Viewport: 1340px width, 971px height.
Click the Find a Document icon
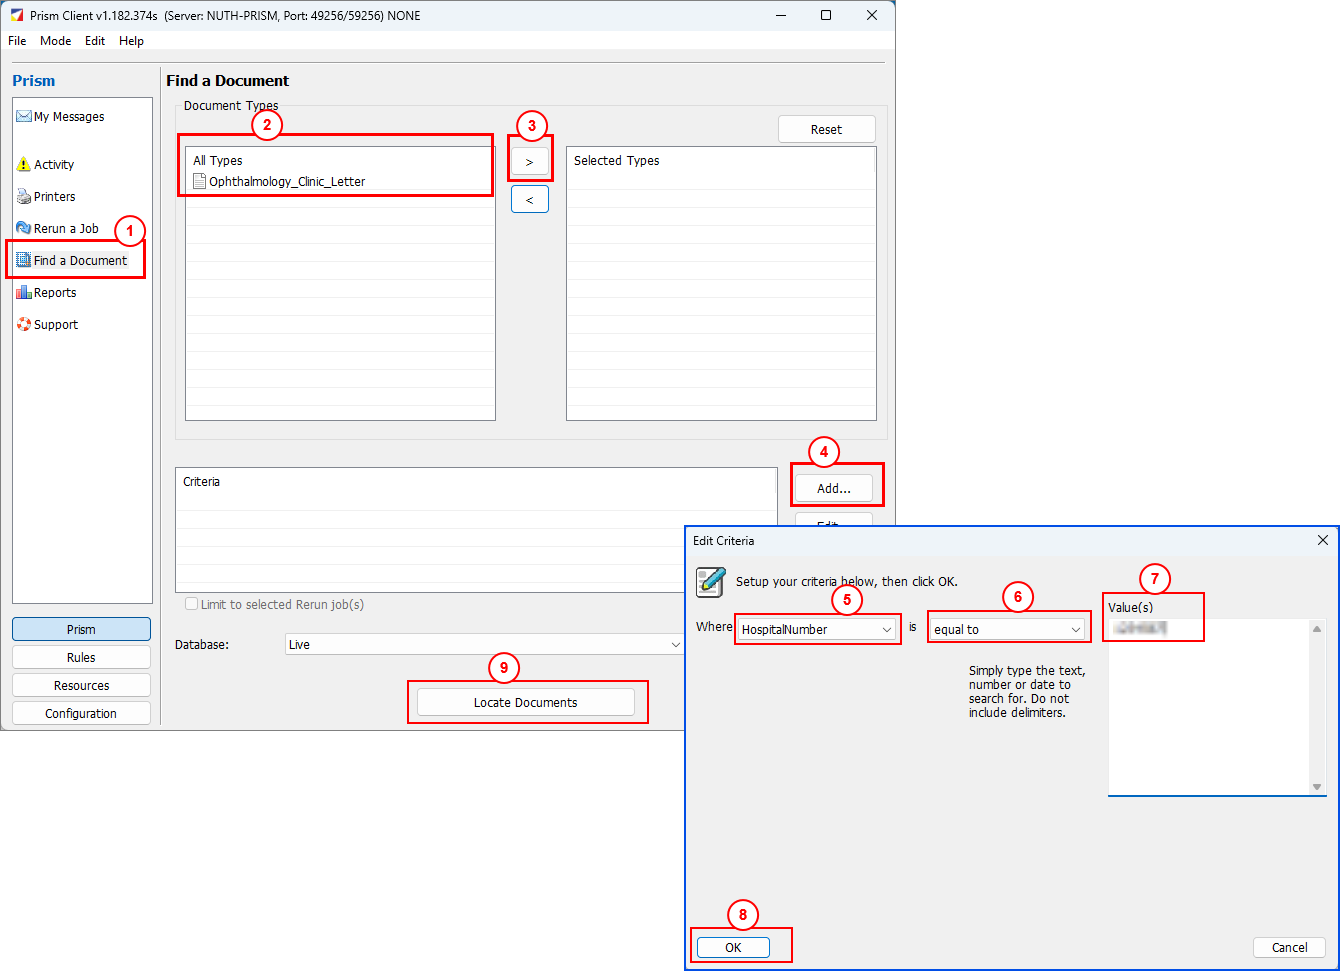pyautogui.click(x=24, y=261)
